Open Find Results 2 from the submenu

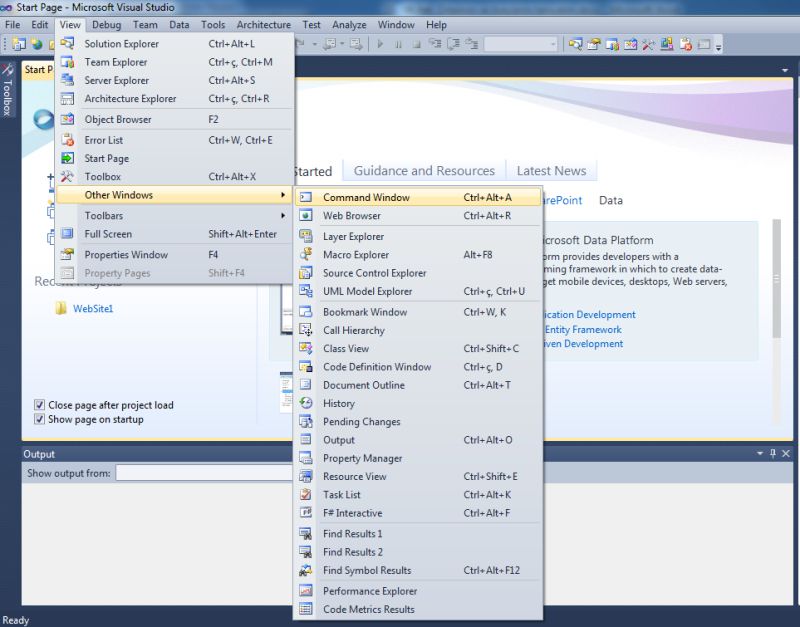coord(418,552)
